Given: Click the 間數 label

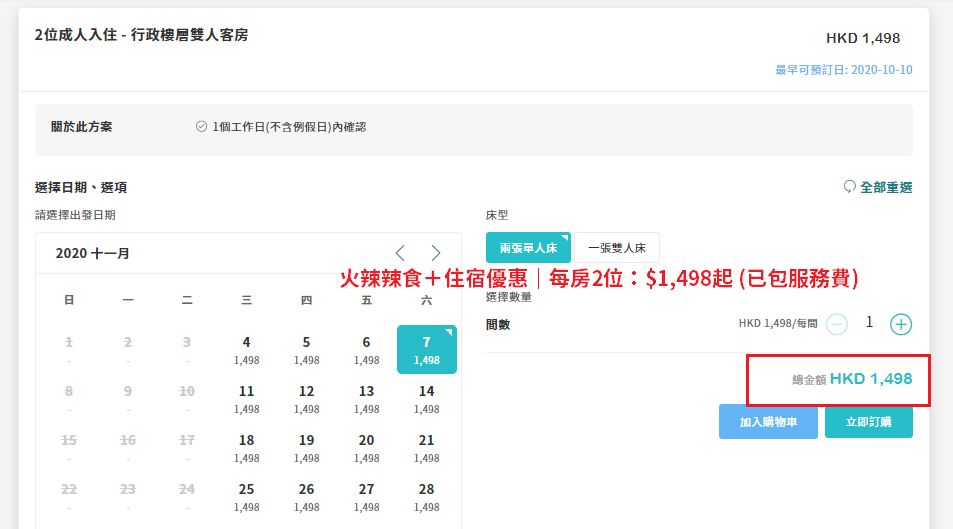Looking at the screenshot, I should [x=498, y=325].
